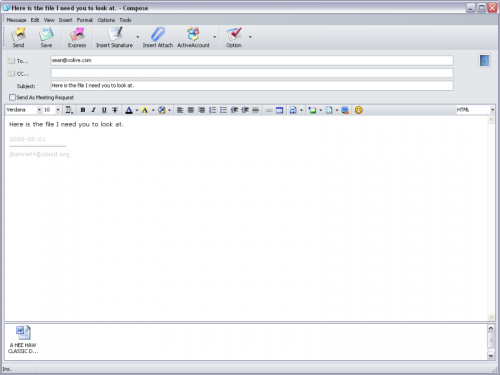
Task: Align text left
Action: (x=180, y=110)
